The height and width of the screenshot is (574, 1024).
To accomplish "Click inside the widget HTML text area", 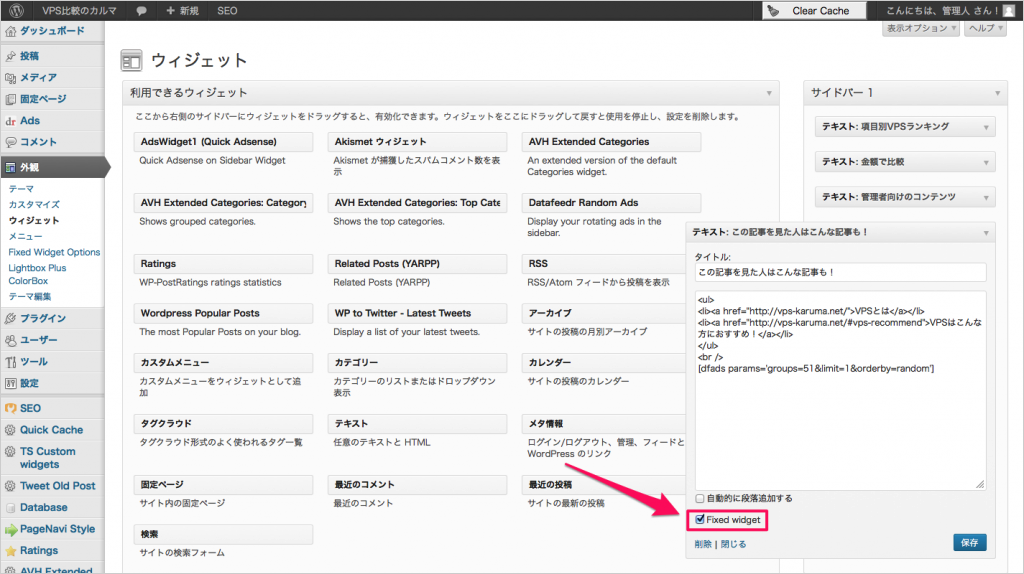I will point(840,391).
